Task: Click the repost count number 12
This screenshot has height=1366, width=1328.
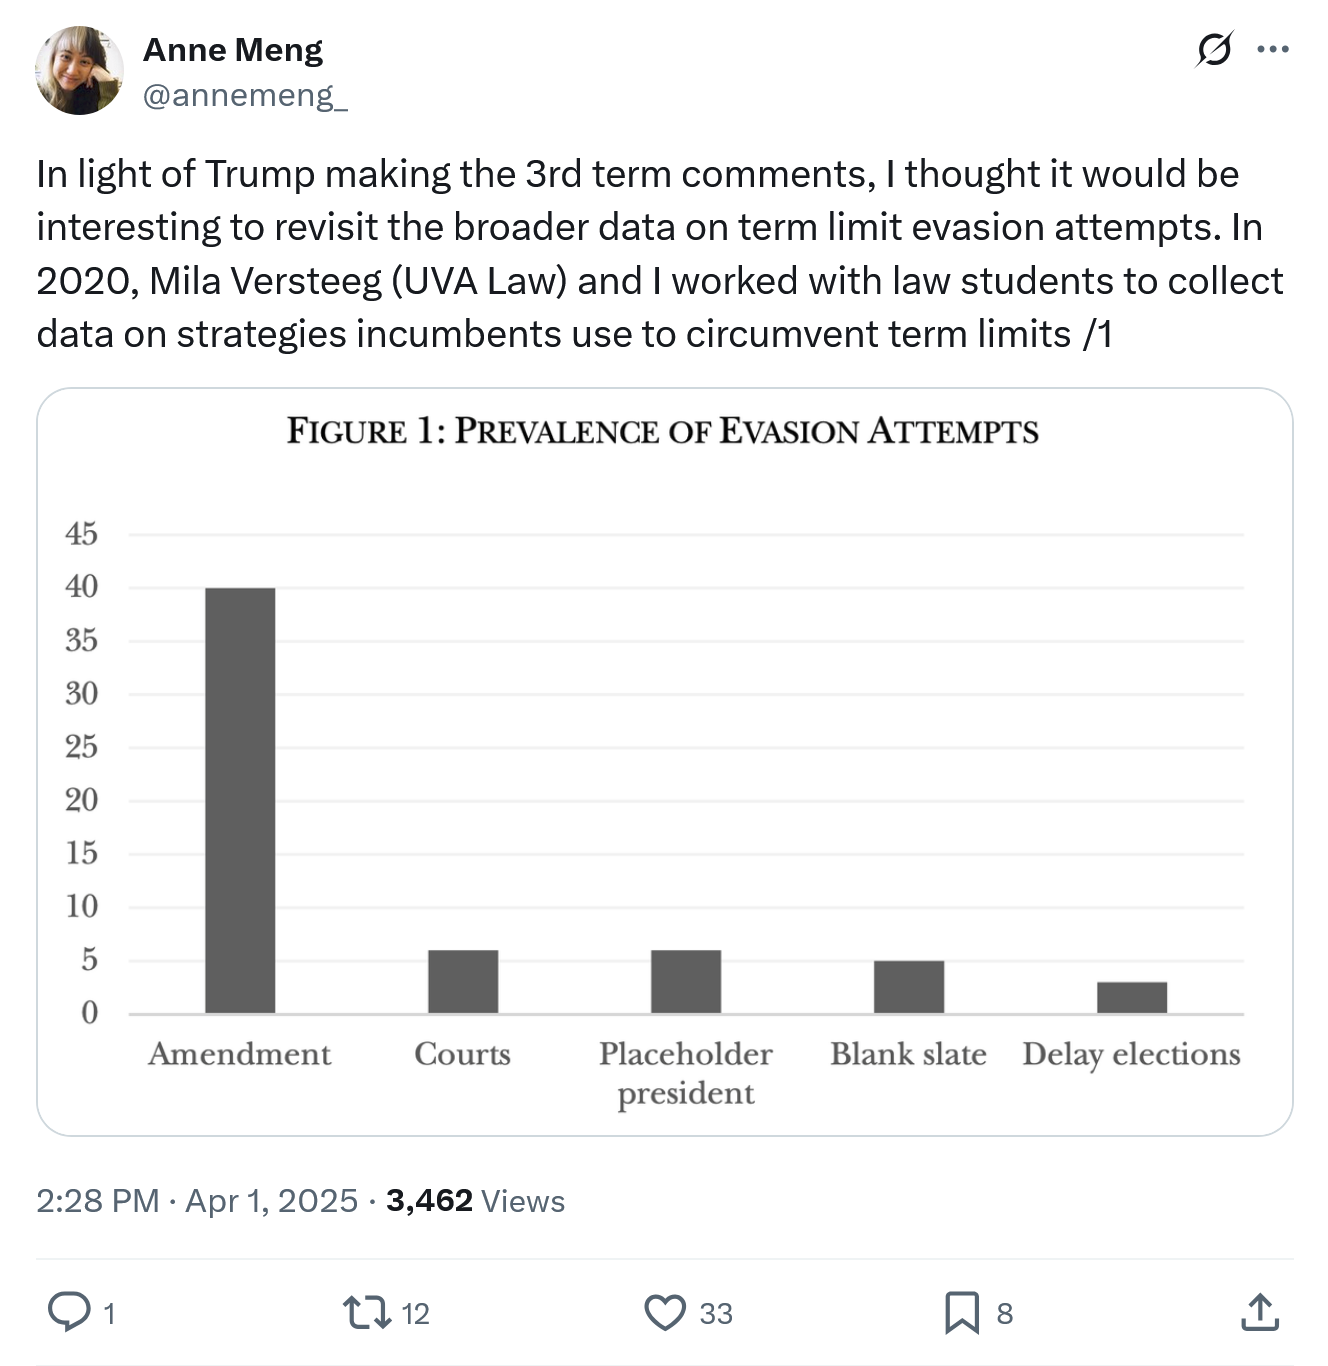Action: [415, 1313]
